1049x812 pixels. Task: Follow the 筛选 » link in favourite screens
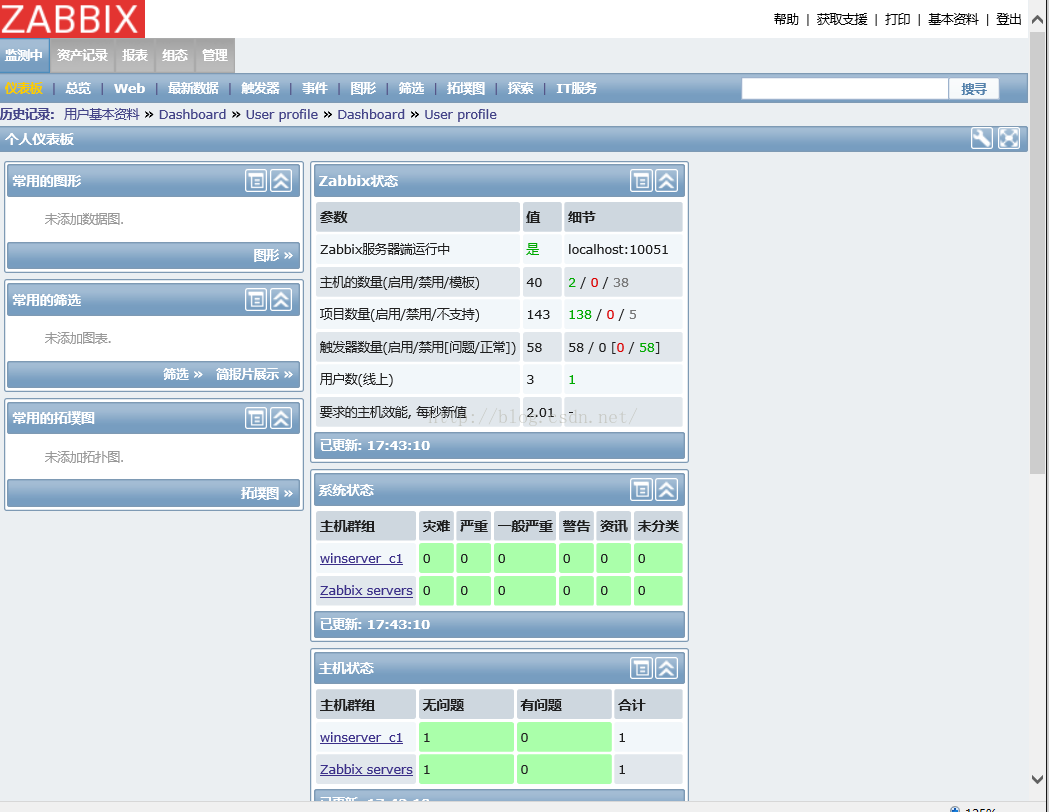183,375
